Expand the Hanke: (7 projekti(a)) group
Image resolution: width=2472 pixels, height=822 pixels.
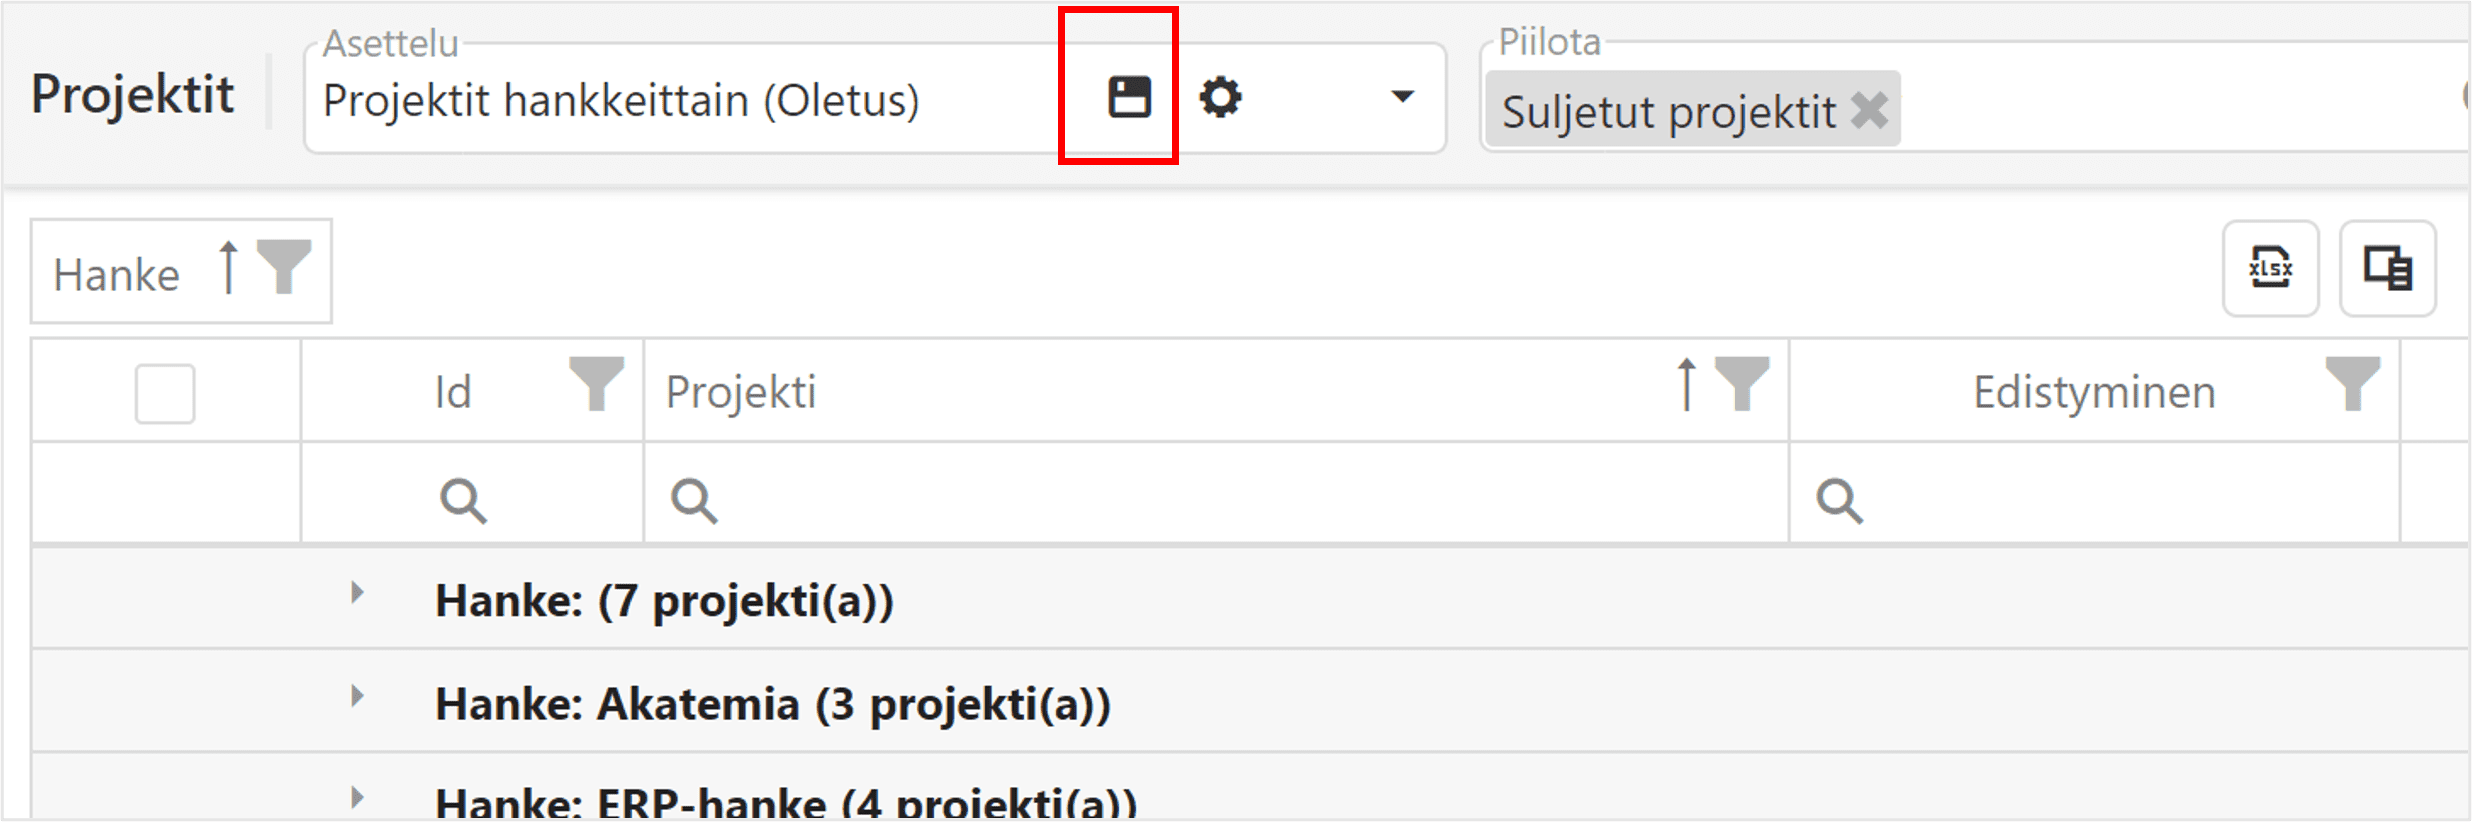357,593
